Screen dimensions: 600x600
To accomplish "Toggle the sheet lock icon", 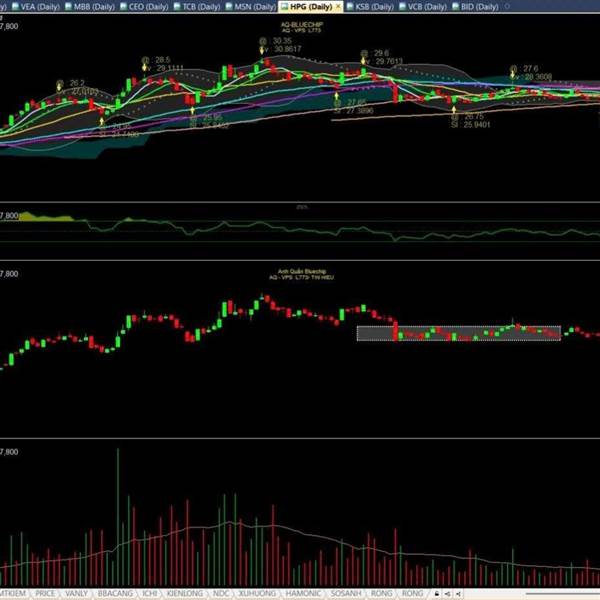I will (437, 594).
